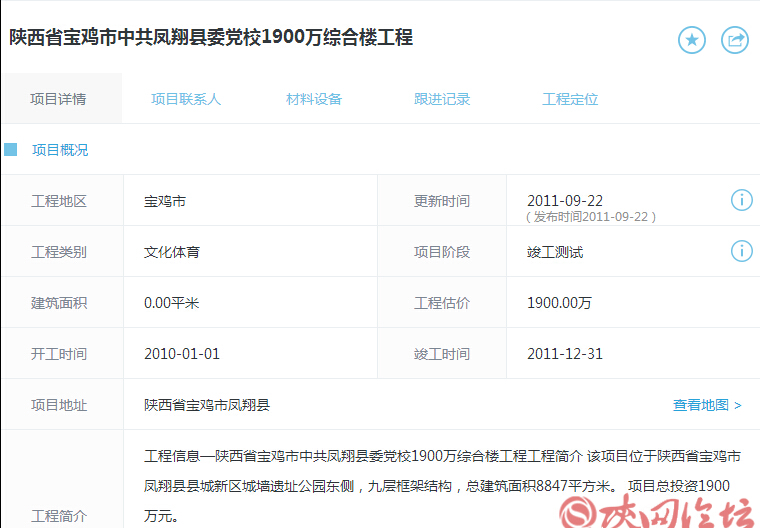Click the star icon to favorite the project
760x528 pixels.
(692, 40)
